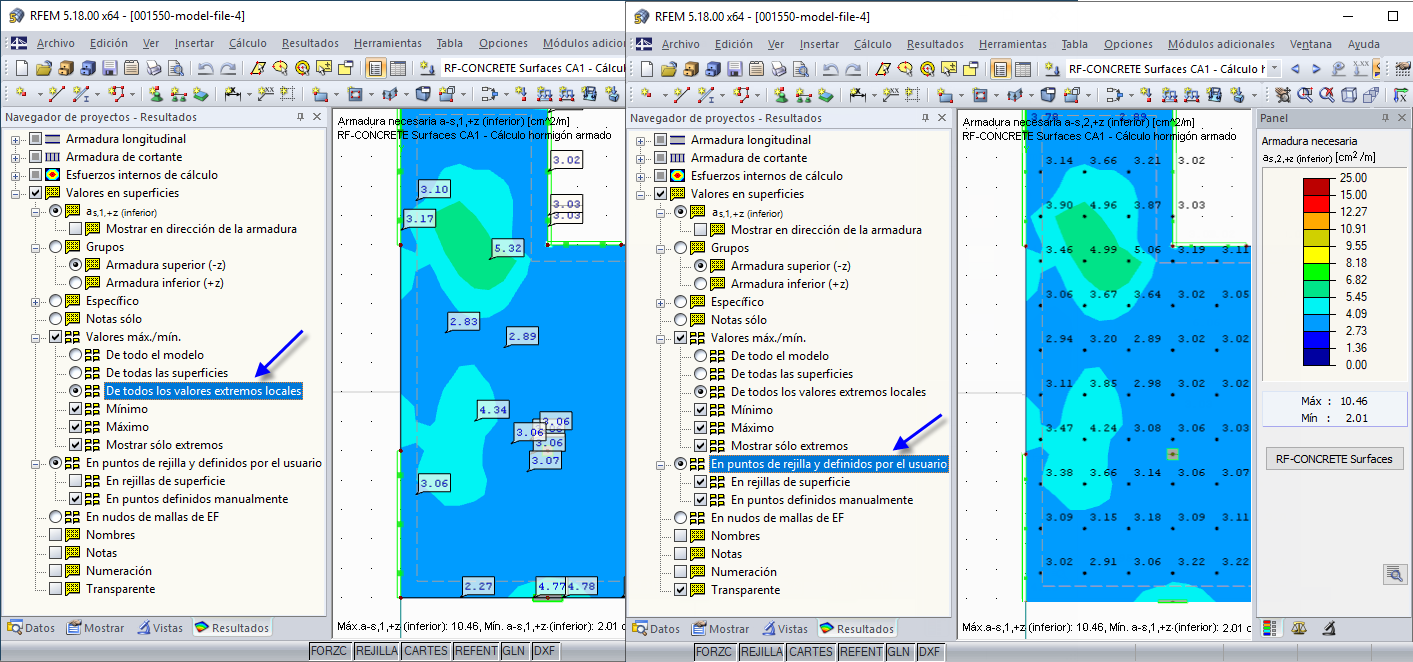Click Open file icon in back window

[x=43, y=68]
